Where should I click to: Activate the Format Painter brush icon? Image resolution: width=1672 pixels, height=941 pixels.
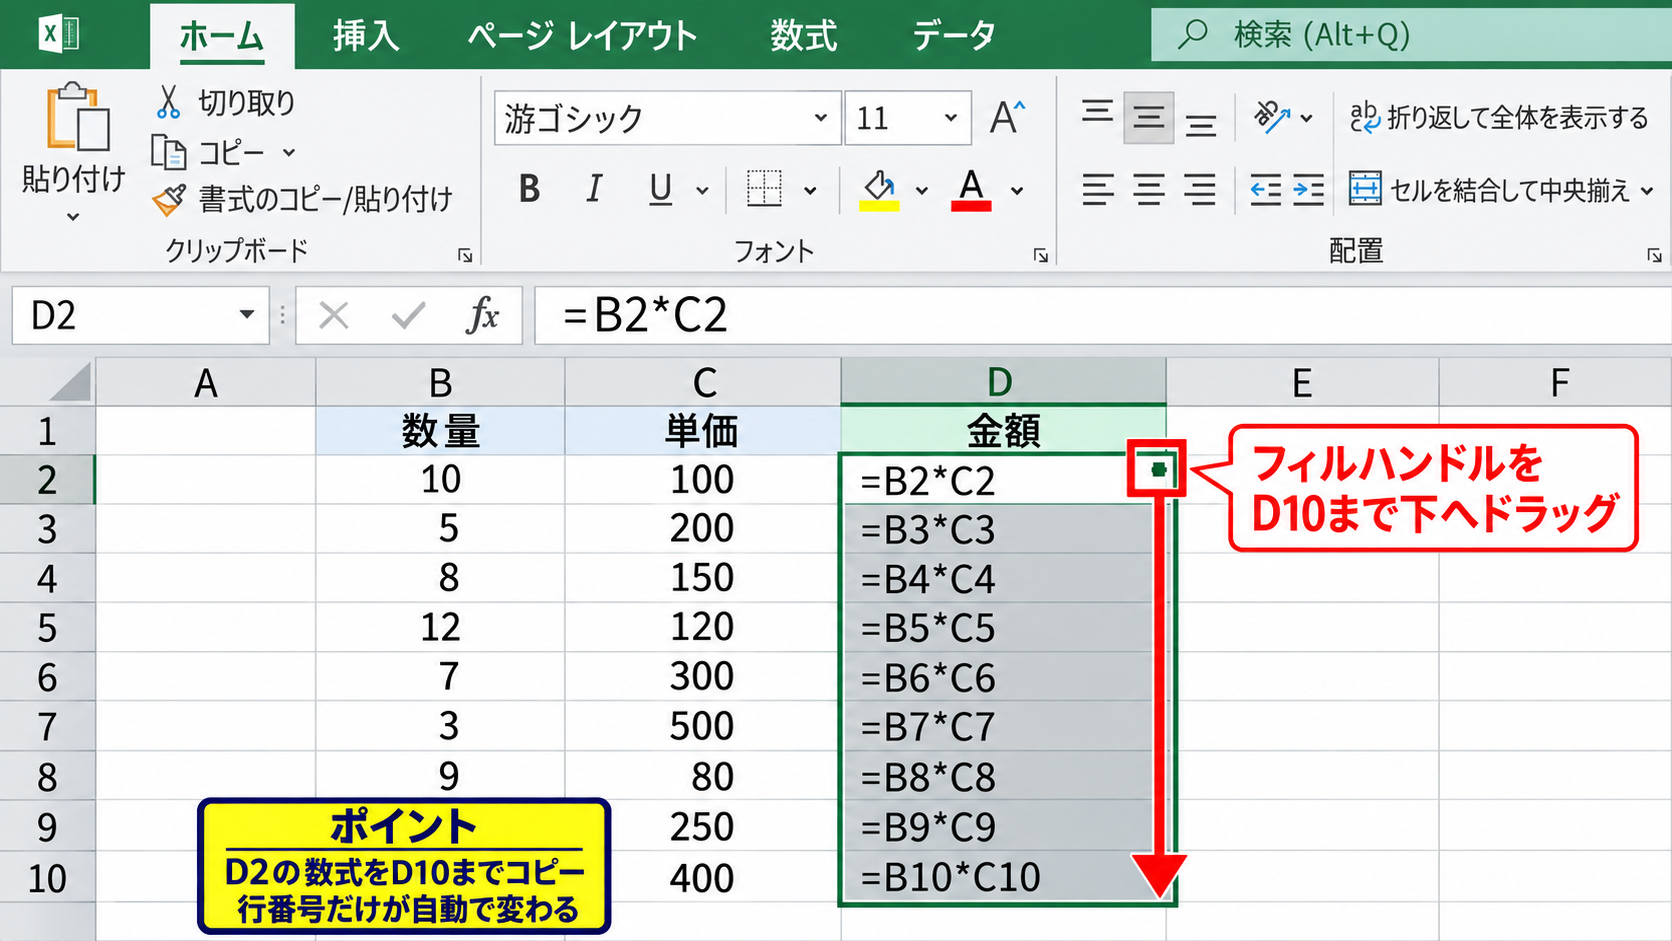tap(168, 200)
